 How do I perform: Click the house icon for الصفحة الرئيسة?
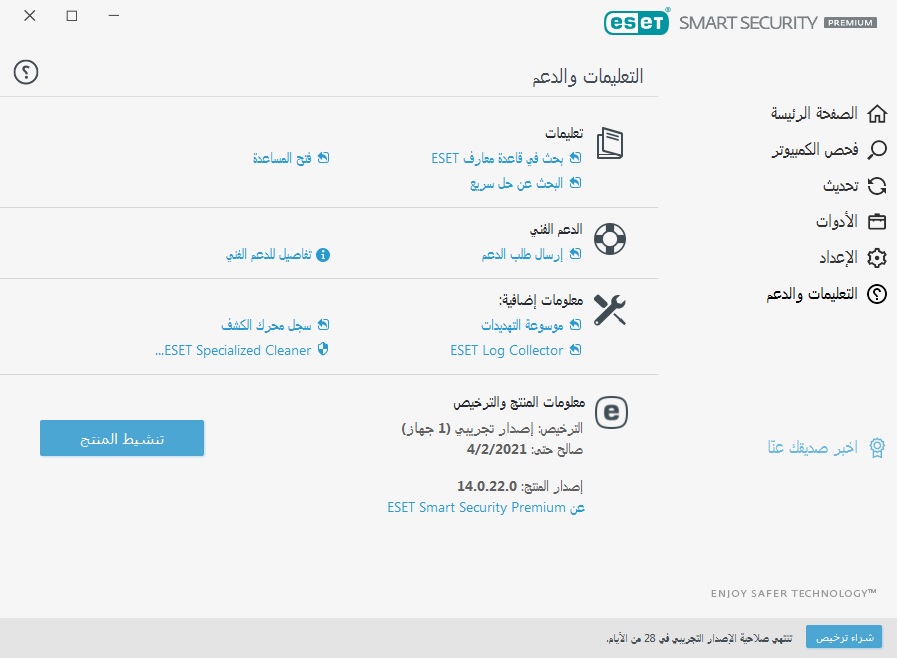pyautogui.click(x=876, y=113)
